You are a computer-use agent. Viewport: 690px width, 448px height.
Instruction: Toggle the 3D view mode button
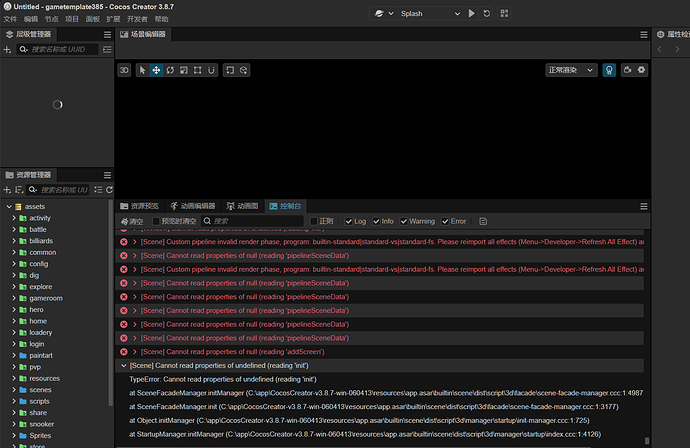coord(124,70)
